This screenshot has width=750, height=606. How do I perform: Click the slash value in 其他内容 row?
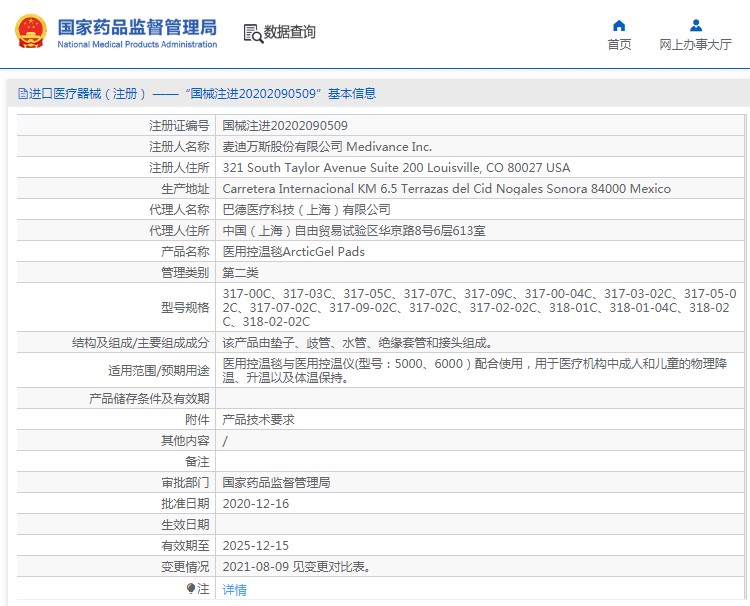point(225,441)
